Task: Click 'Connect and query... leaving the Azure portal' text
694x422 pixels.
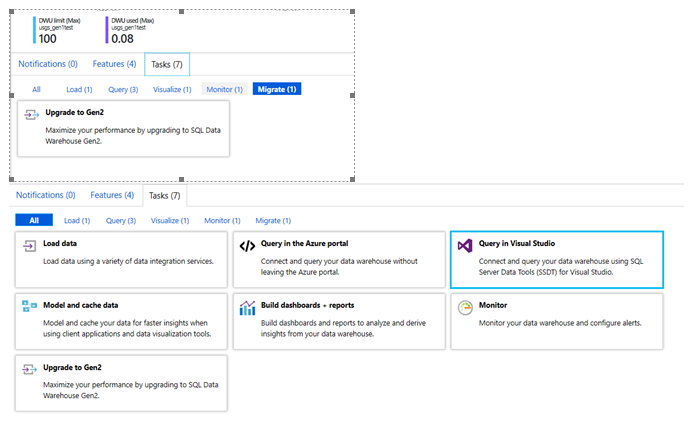Action: pos(339,267)
